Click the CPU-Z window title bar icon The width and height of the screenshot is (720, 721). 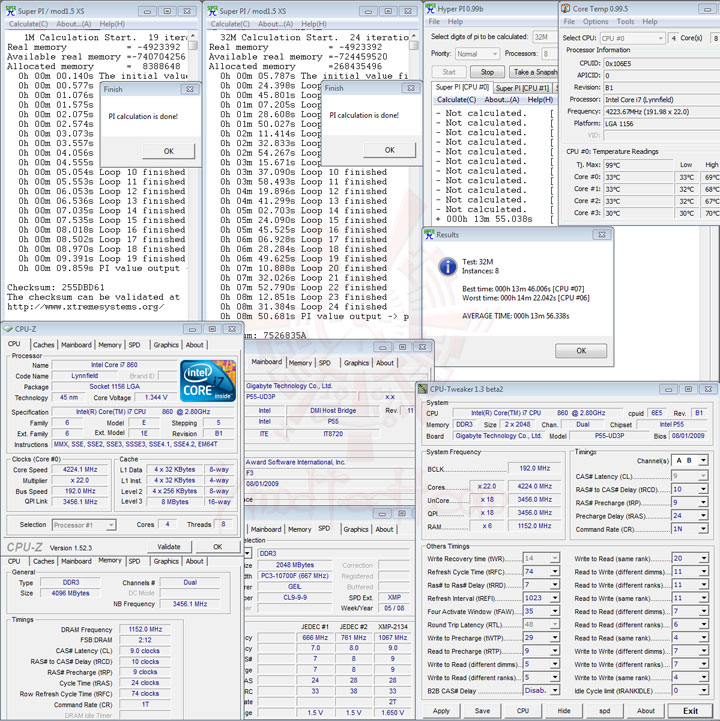(8, 329)
